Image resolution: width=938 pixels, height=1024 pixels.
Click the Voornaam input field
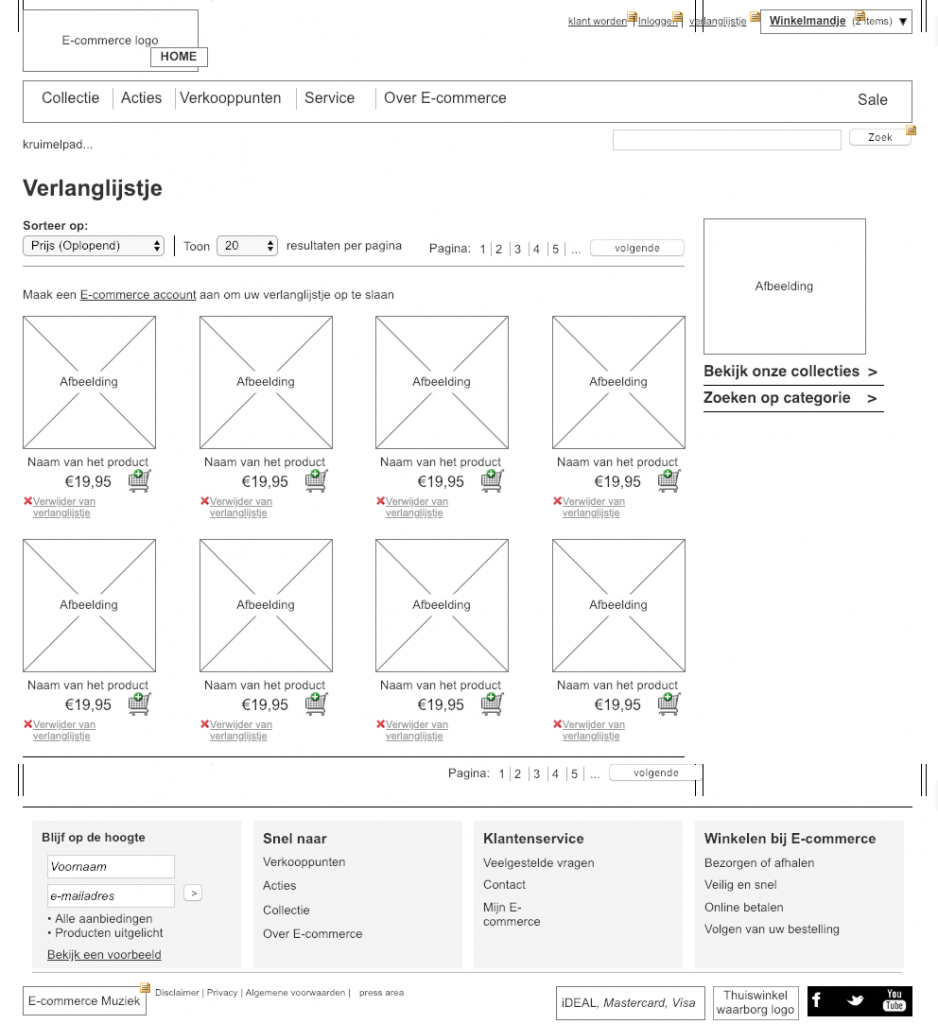pyautogui.click(x=110, y=867)
